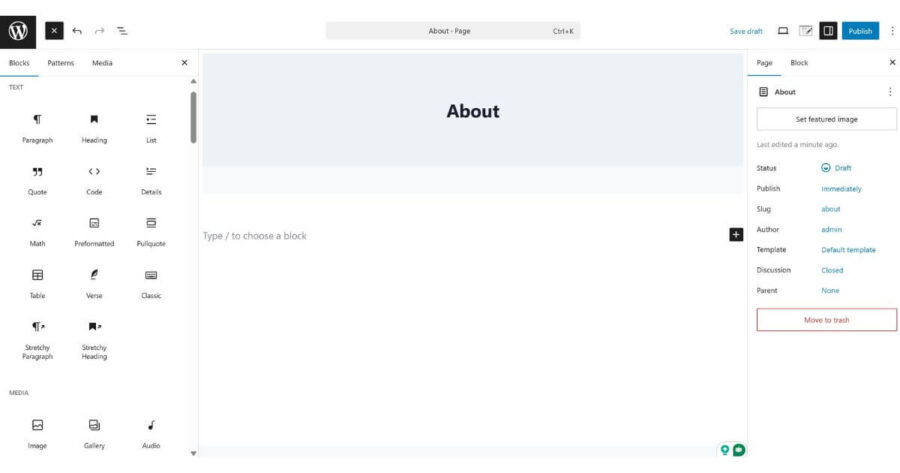Viewport: 900px width, 473px height.
Task: Change the admin author
Action: point(831,230)
